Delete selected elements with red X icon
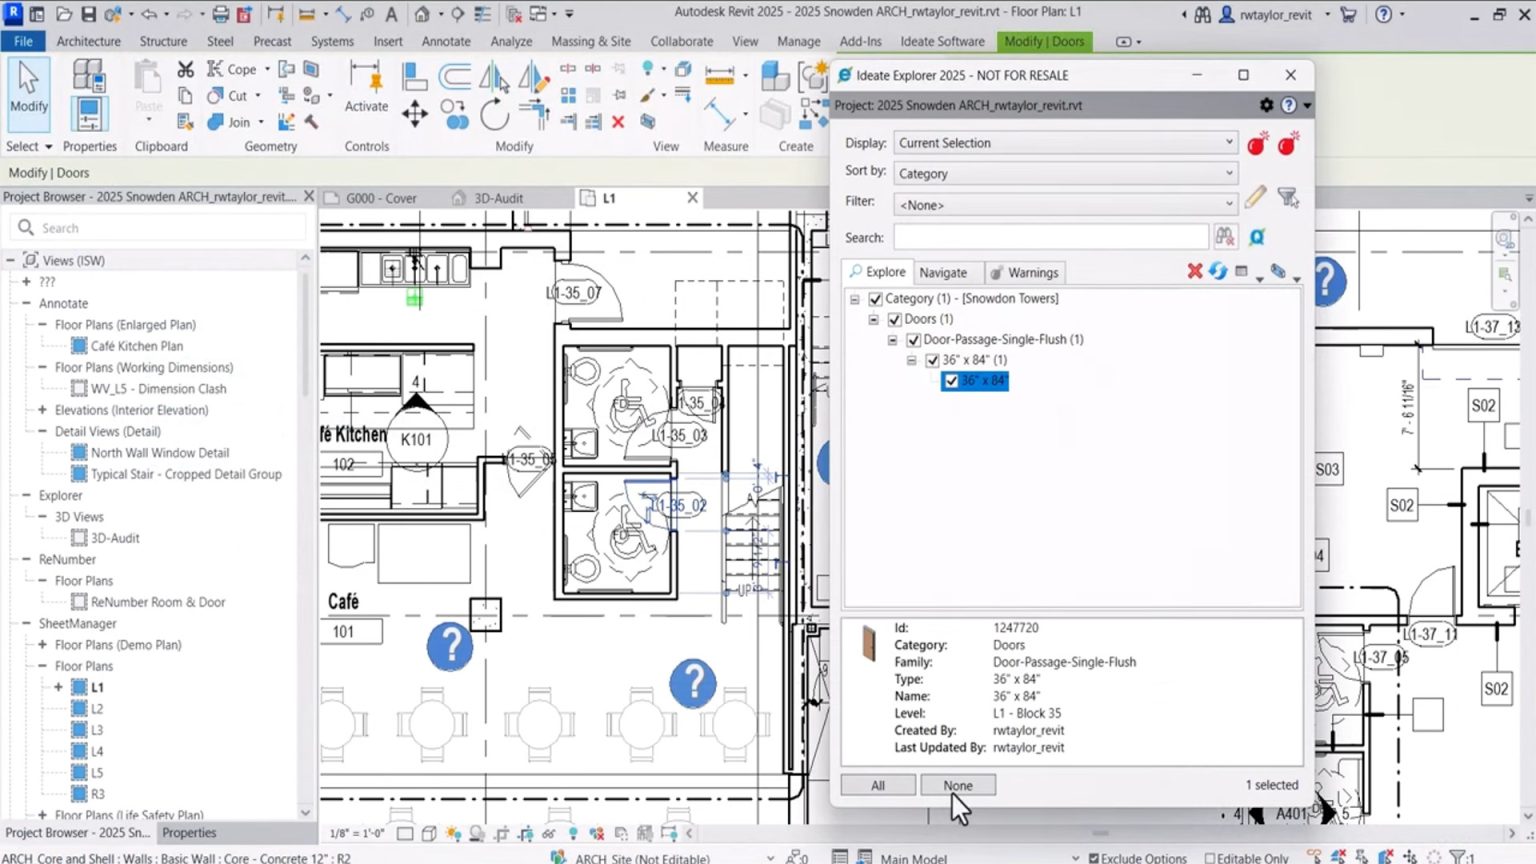Screen dimensions: 1536x864 (x=618, y=123)
